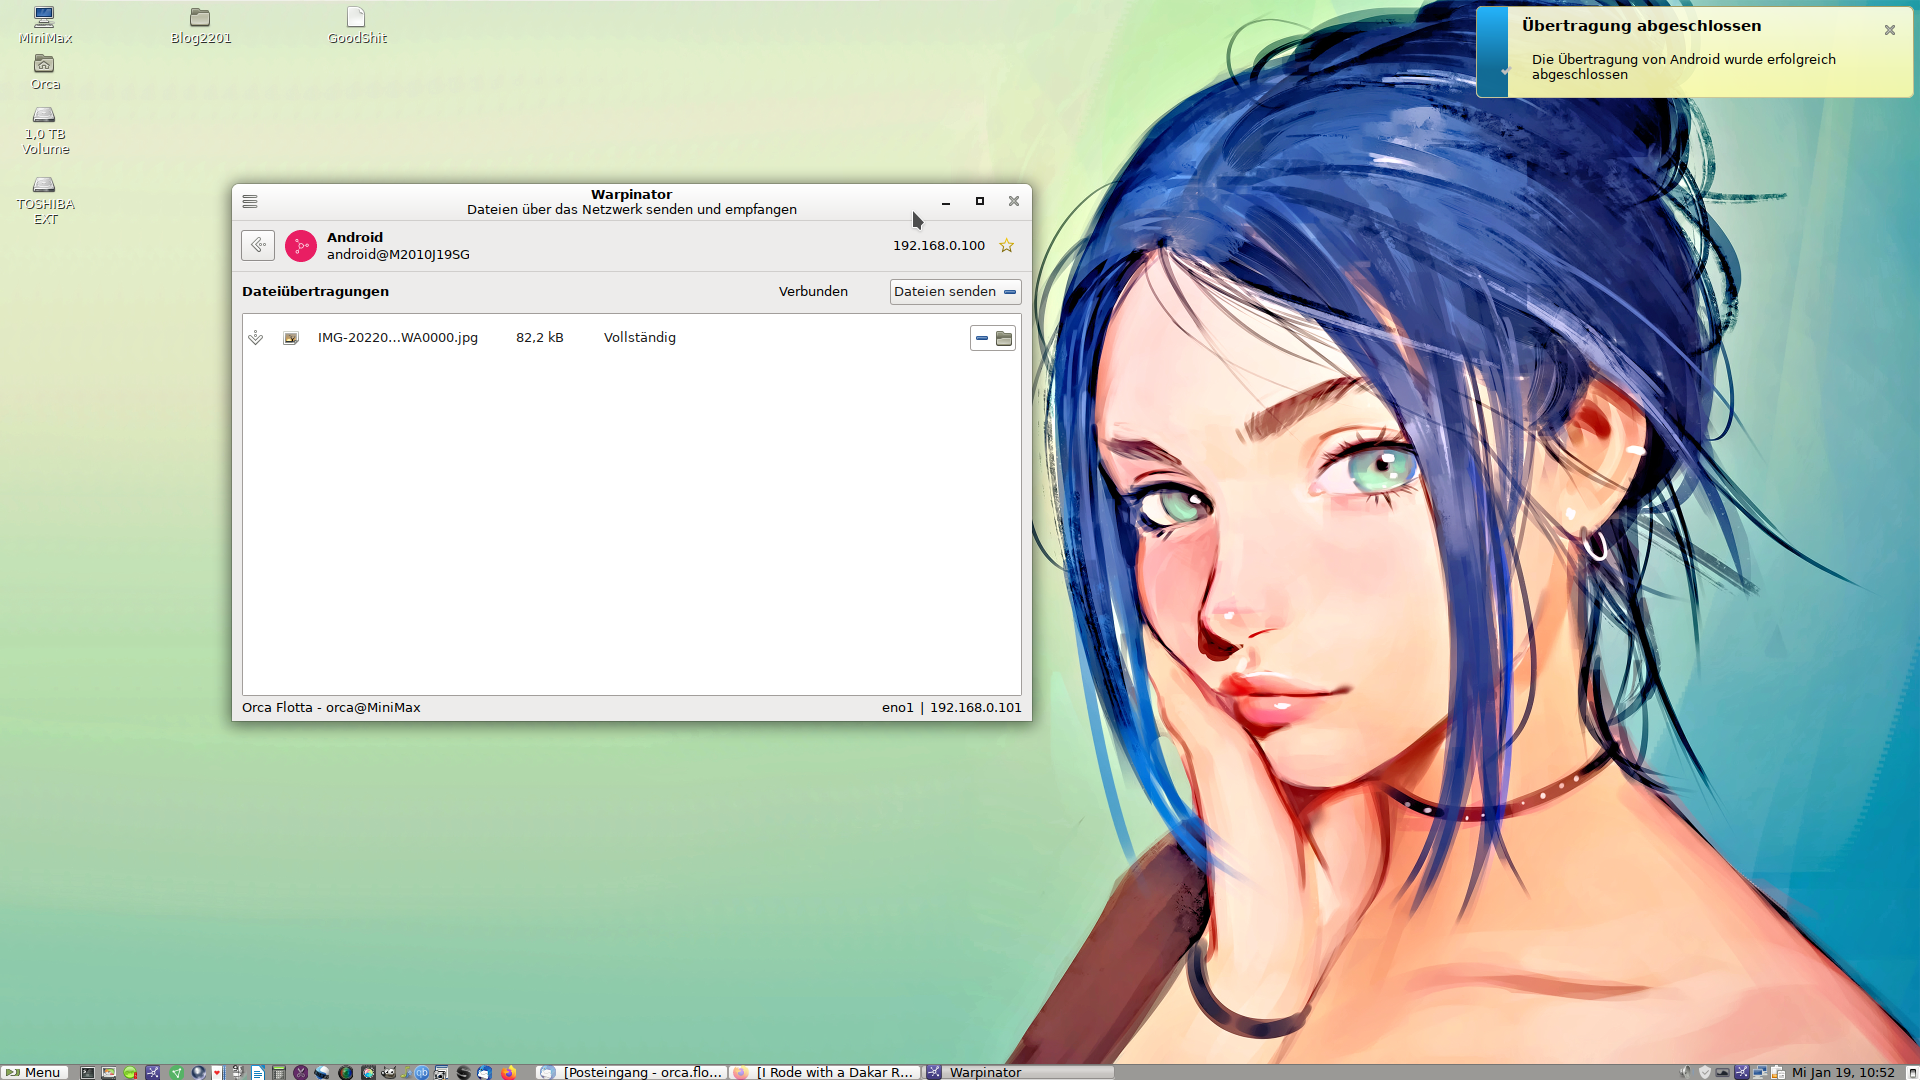
Task: Launch Thunderbird from the panel launcher
Action: pos(484,1072)
